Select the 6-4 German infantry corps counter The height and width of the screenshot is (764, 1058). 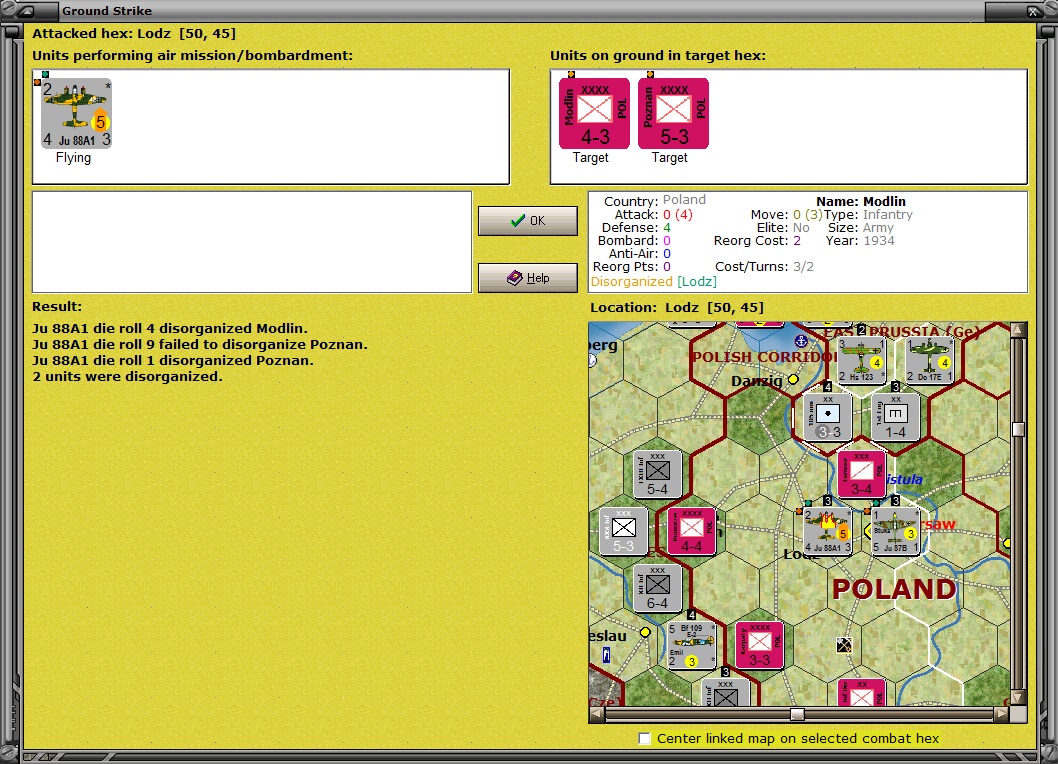pos(658,589)
